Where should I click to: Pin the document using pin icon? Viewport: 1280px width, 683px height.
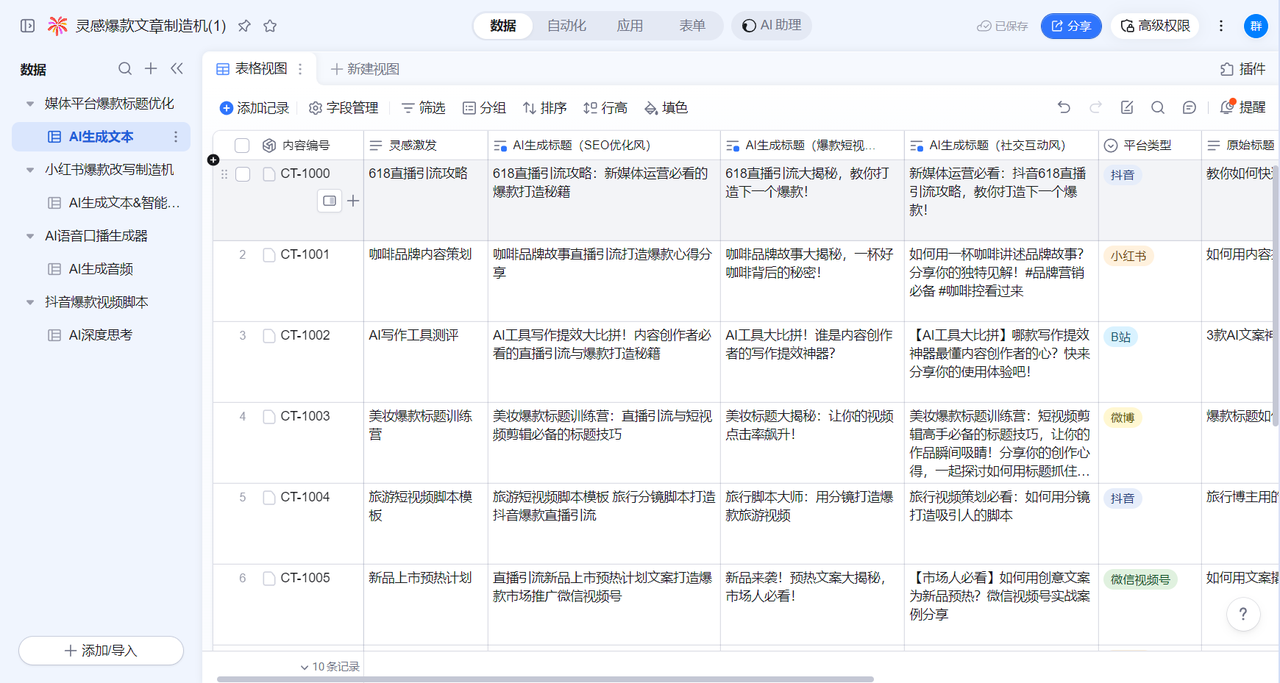tap(244, 26)
